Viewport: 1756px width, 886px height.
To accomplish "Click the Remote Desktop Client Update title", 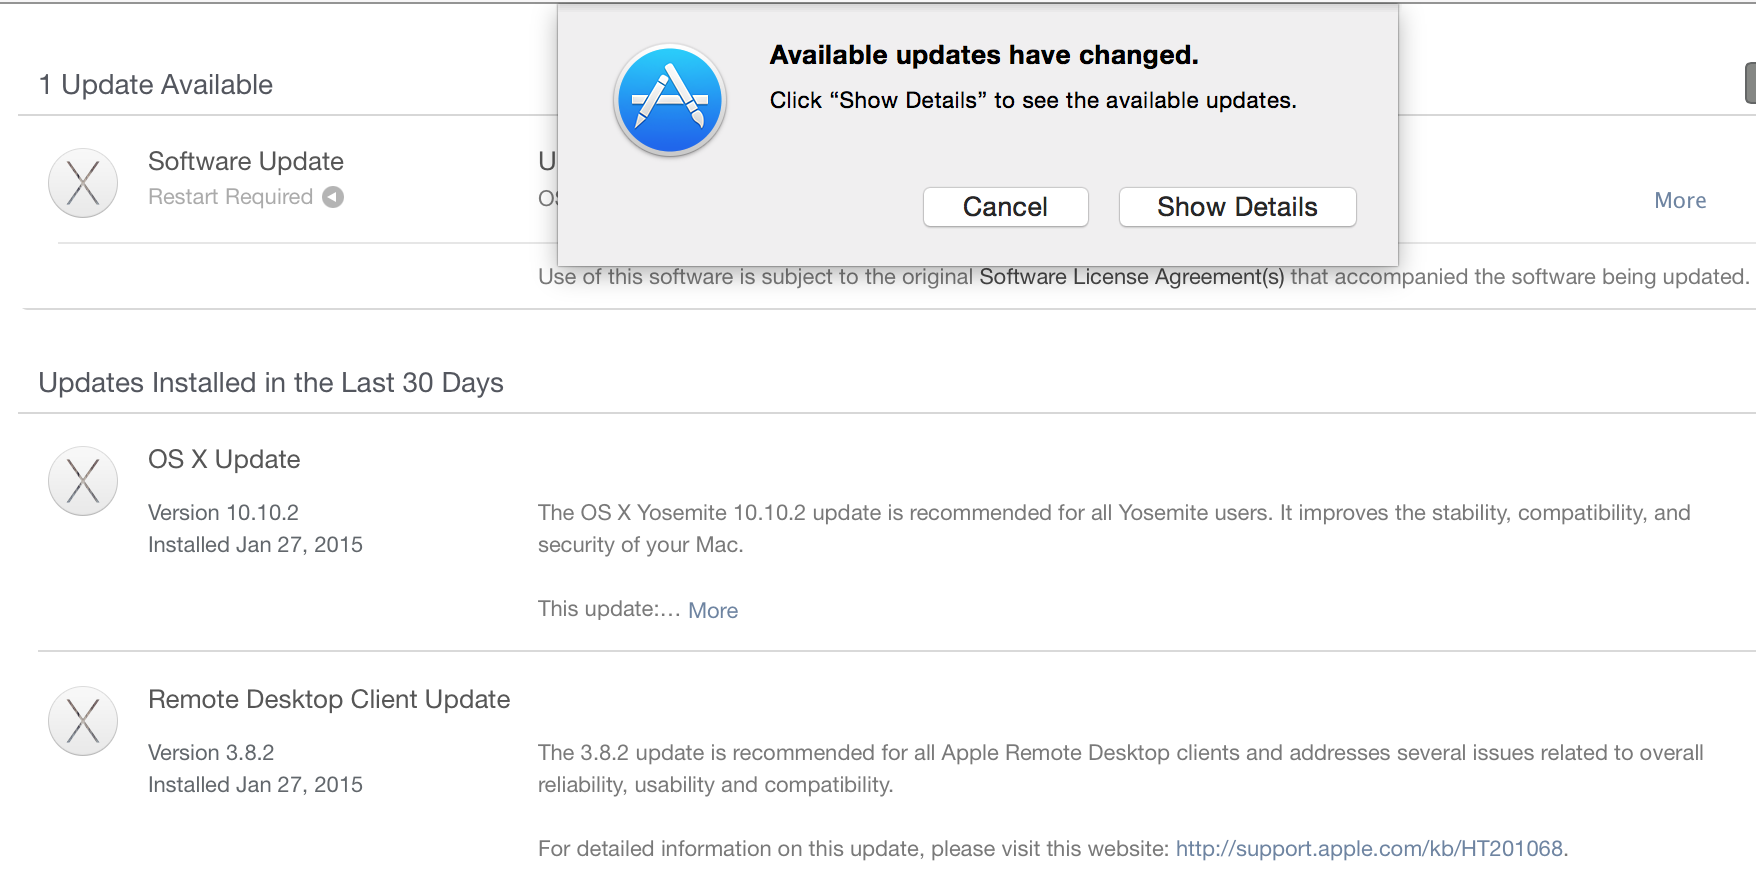I will pos(329,699).
